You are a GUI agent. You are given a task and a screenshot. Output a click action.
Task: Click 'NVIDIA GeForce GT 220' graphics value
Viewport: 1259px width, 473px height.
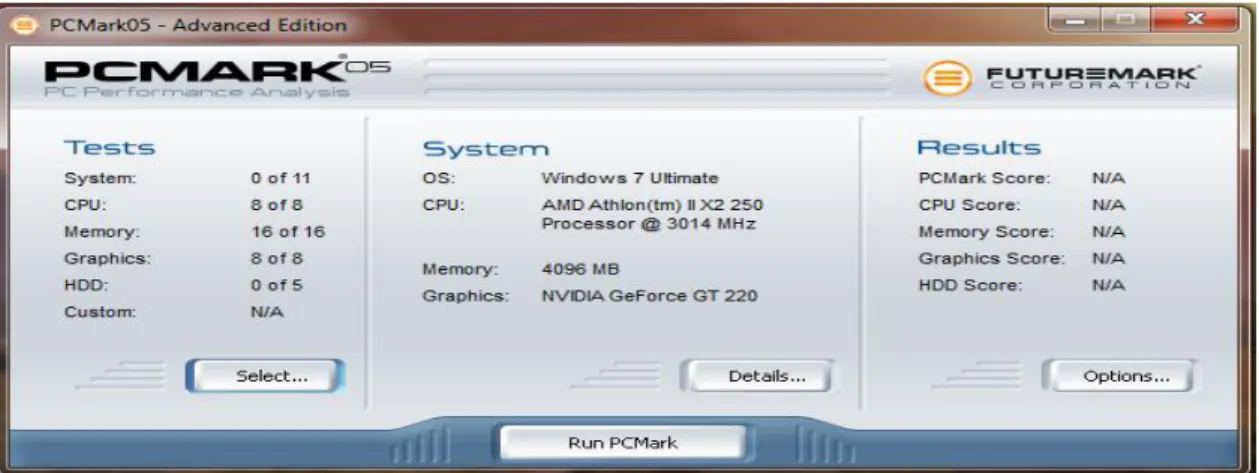click(649, 296)
